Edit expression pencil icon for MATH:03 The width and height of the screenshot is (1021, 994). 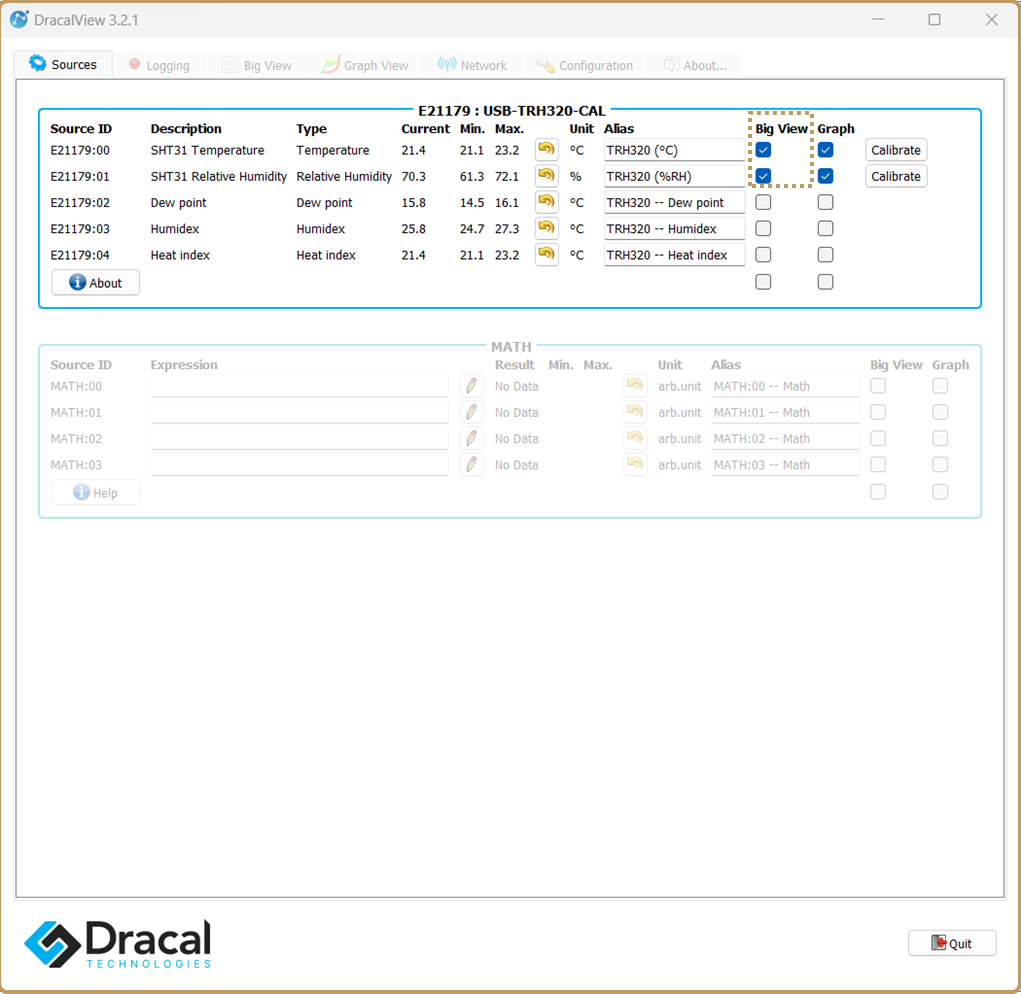(x=471, y=464)
